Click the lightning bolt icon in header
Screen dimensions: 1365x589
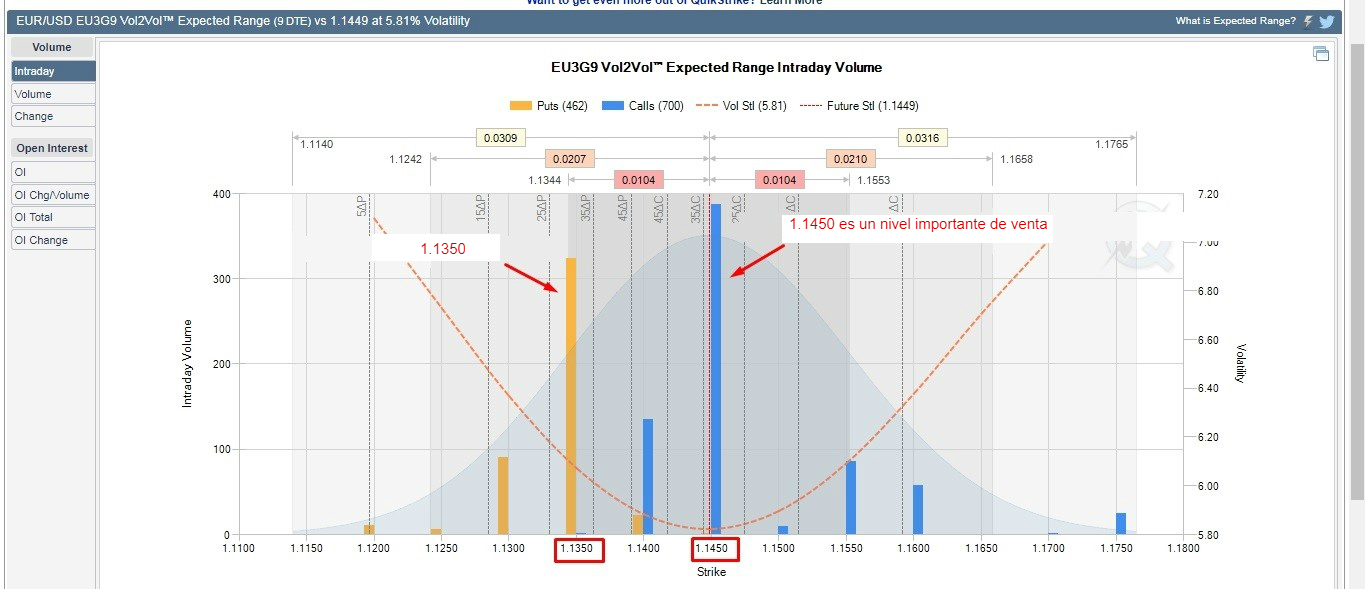(1308, 21)
